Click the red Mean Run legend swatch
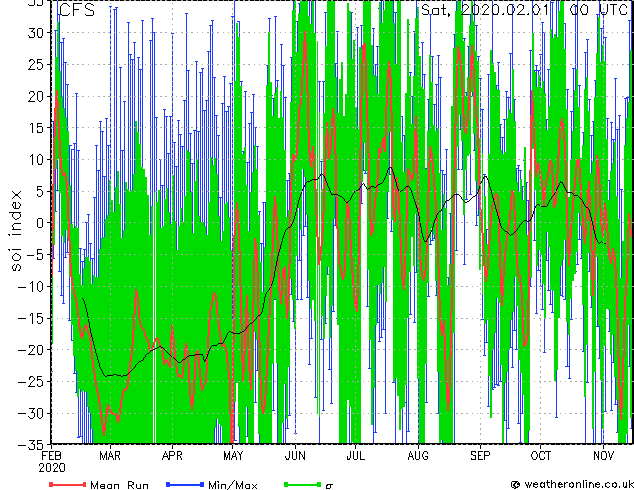 (68, 484)
